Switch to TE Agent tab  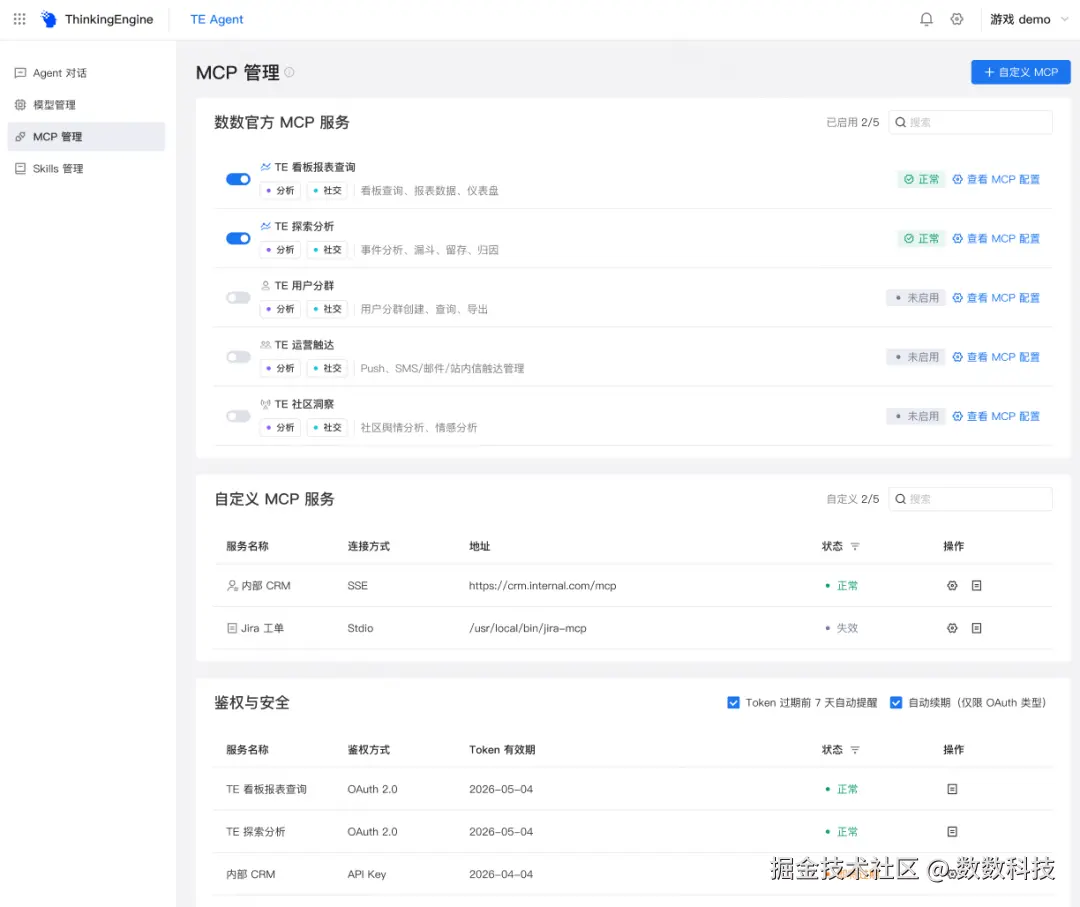click(216, 19)
